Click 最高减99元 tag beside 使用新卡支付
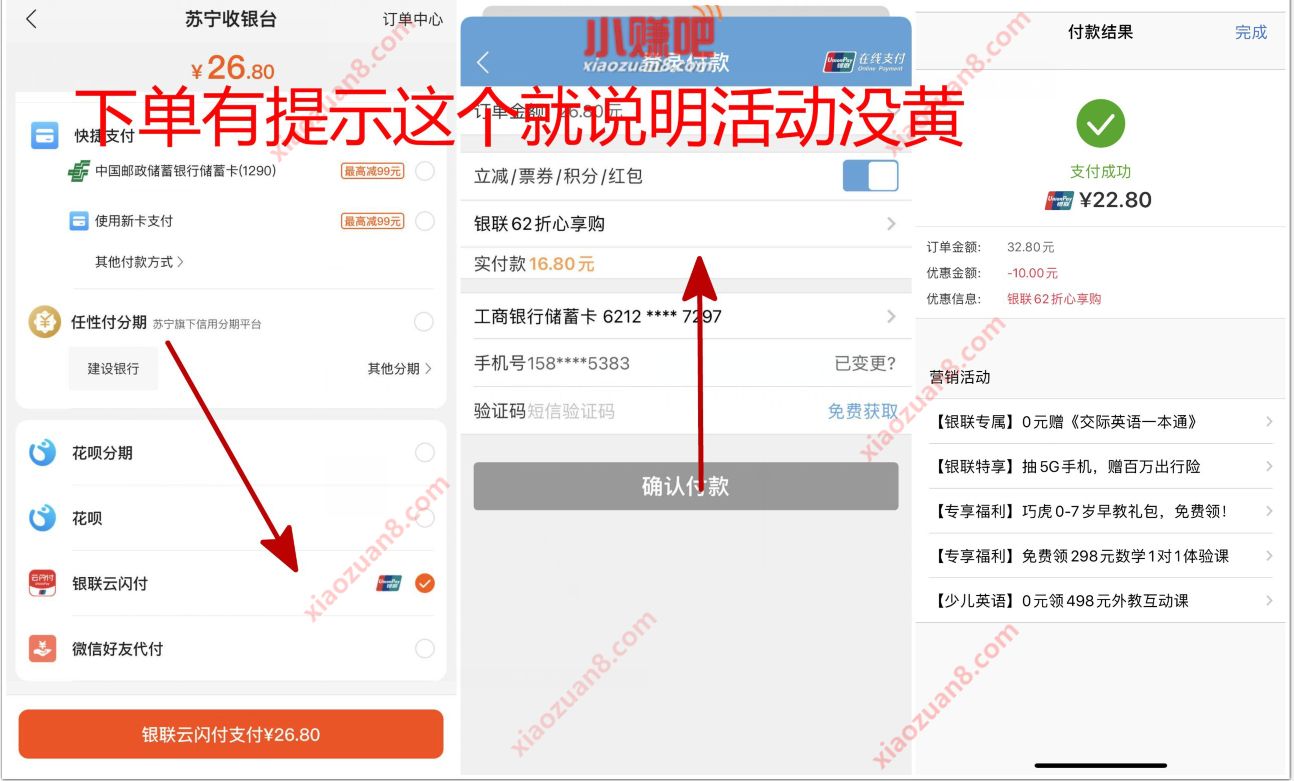The height and width of the screenshot is (781, 1294). point(372,221)
